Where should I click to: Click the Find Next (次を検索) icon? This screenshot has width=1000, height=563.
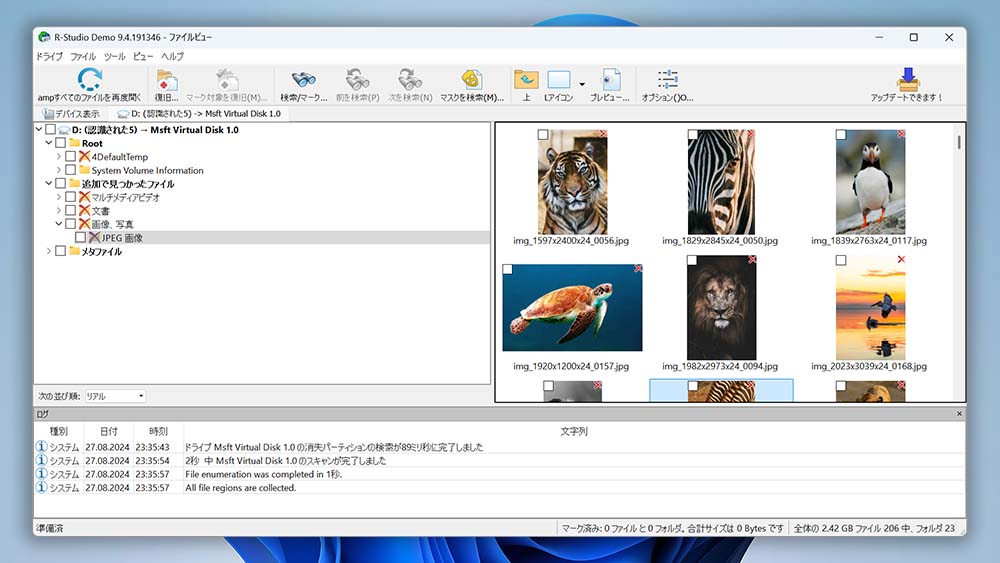(x=410, y=80)
